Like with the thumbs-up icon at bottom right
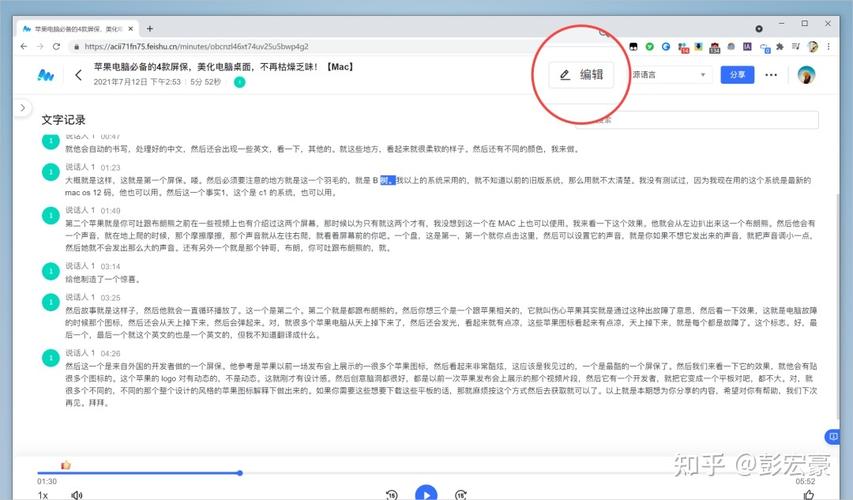This screenshot has width=853, height=500. 808,495
